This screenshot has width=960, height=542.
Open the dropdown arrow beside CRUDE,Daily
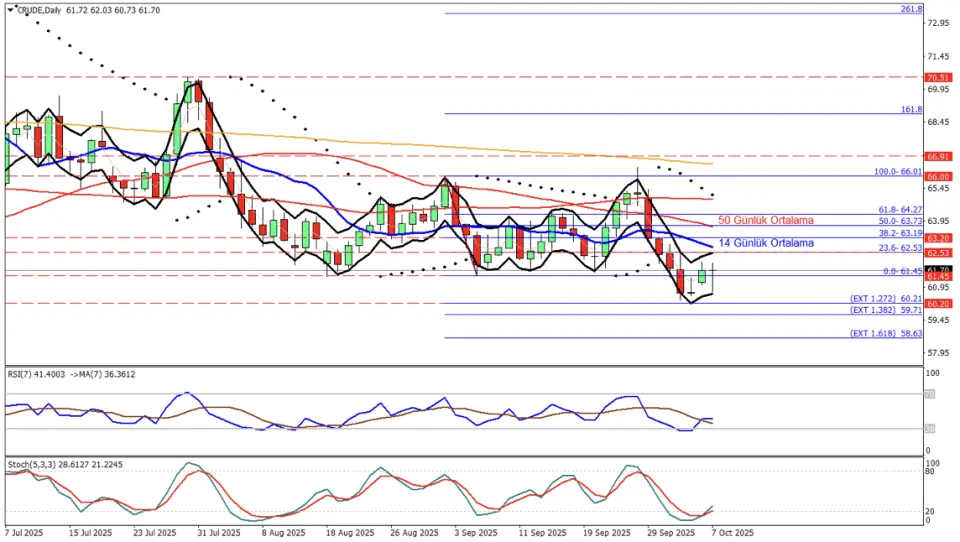pyautogui.click(x=8, y=9)
